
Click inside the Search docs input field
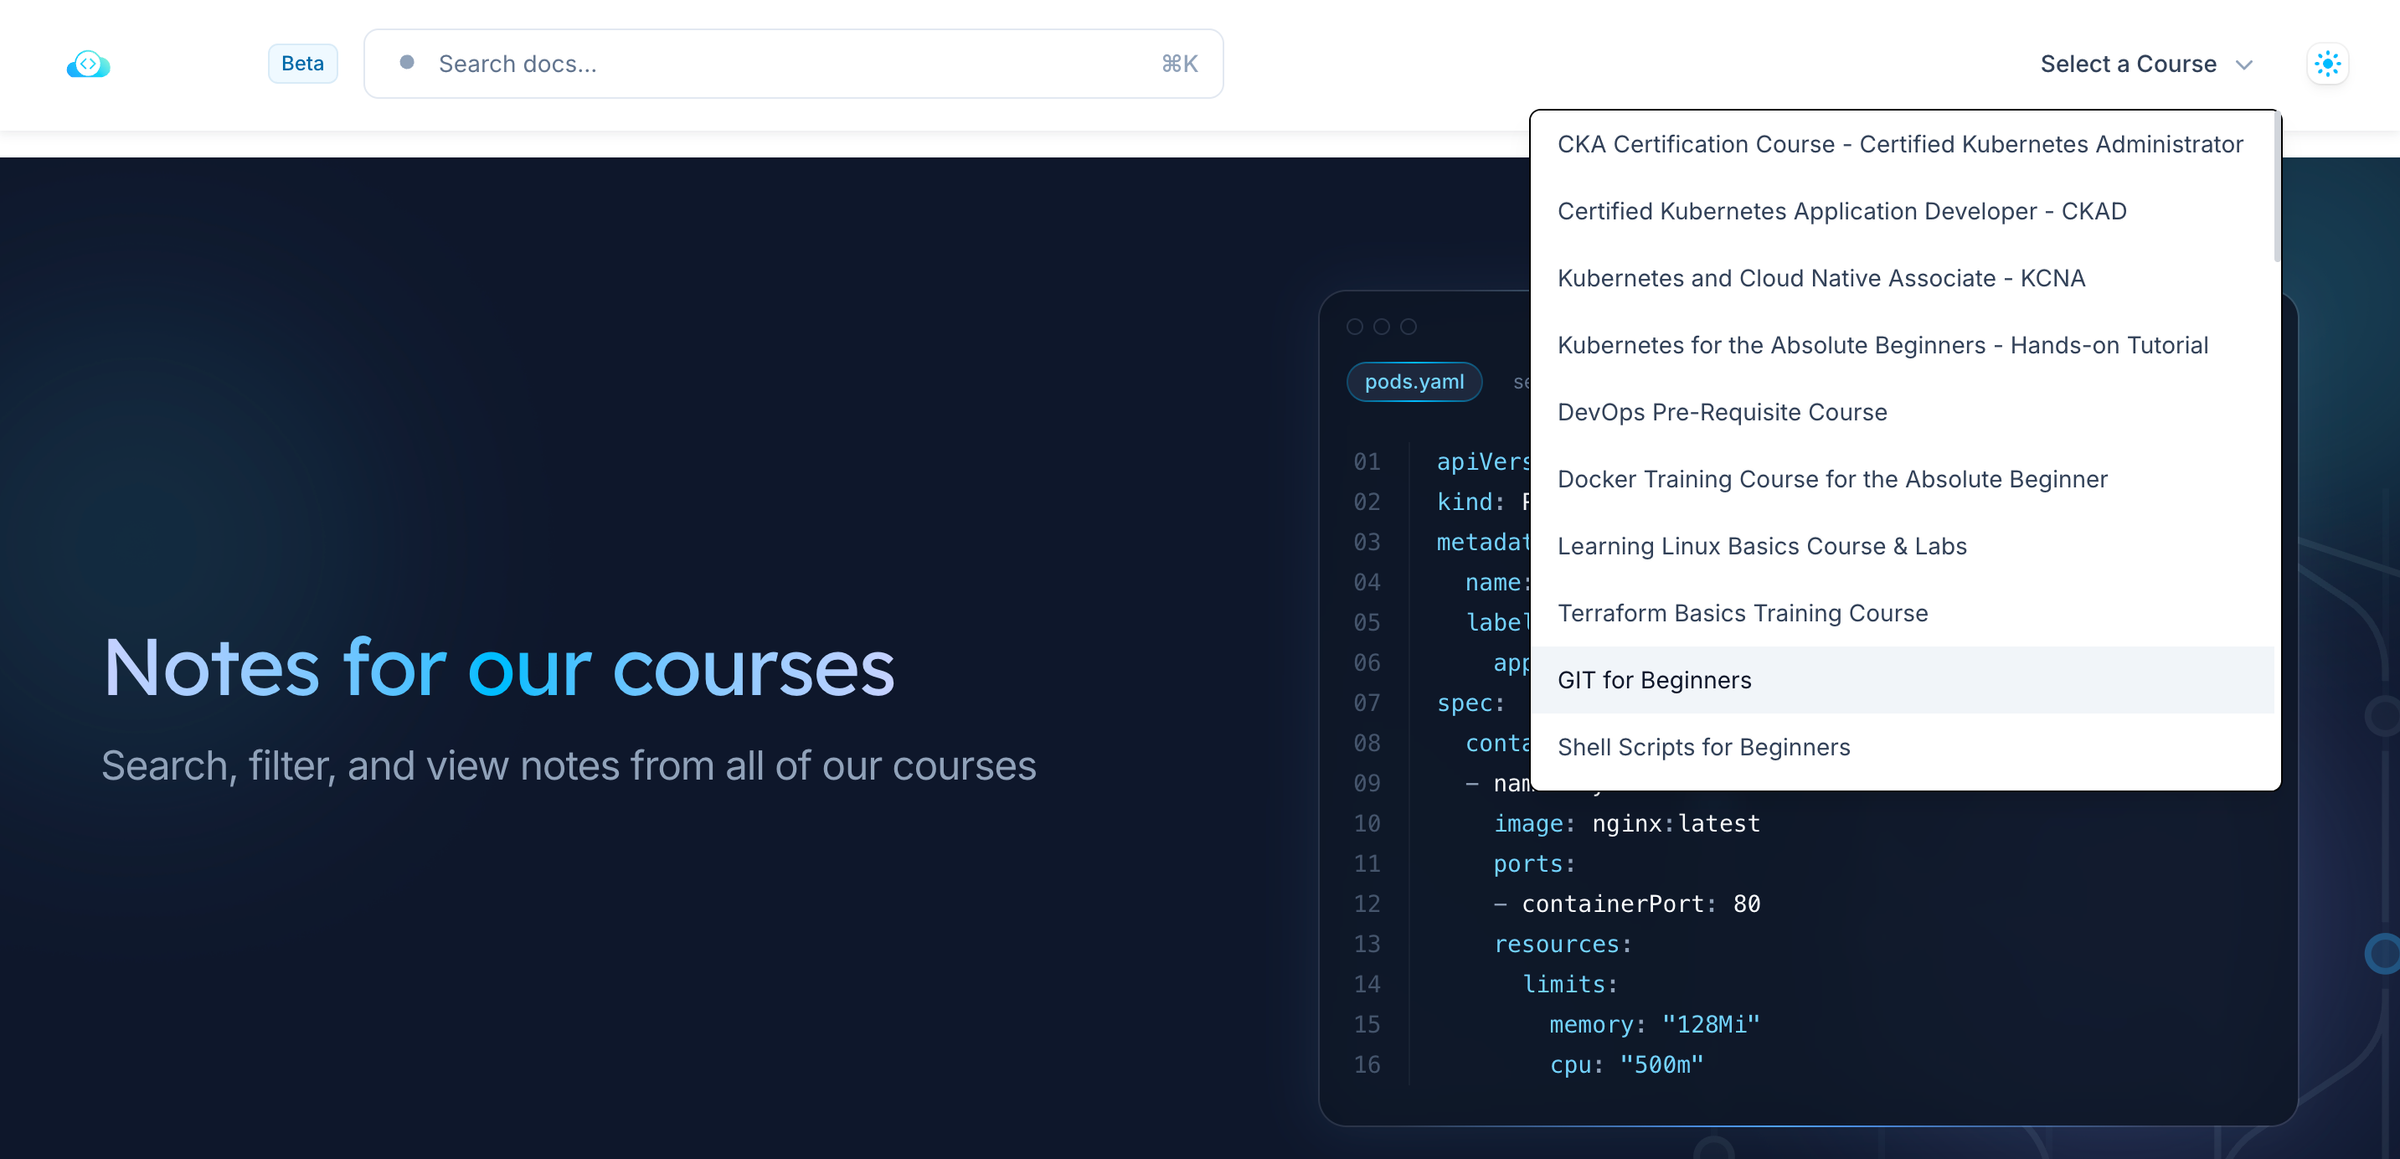tap(700, 63)
